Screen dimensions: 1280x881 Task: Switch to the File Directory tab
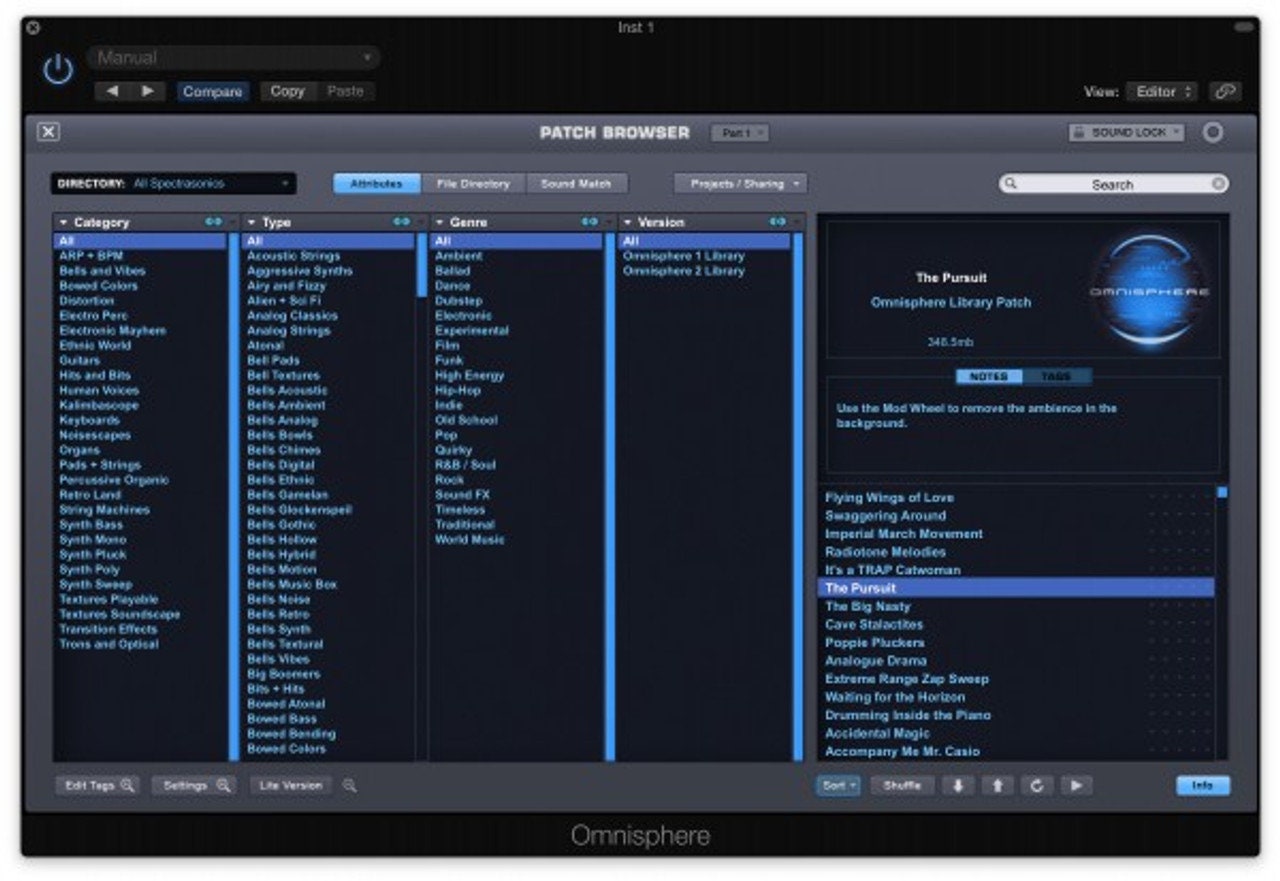(473, 184)
